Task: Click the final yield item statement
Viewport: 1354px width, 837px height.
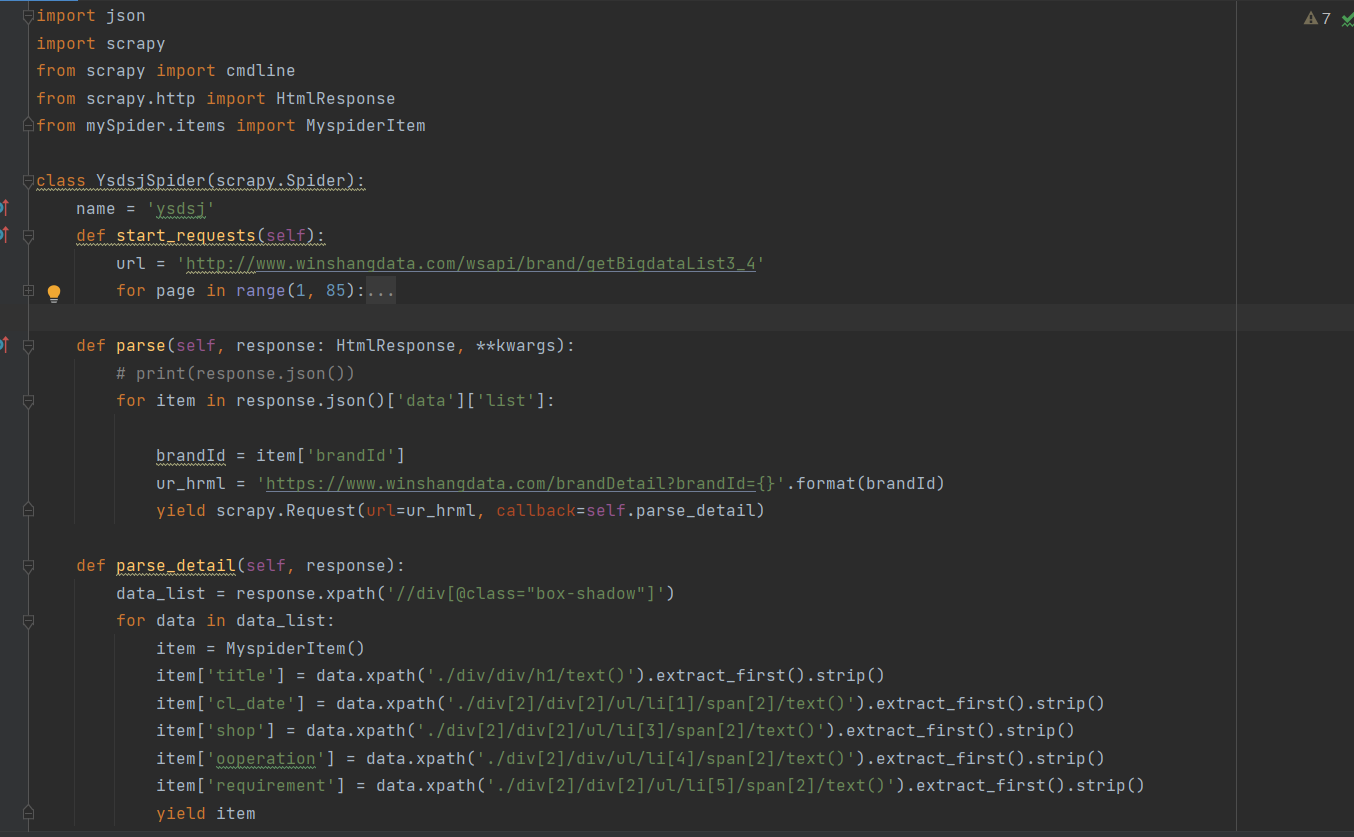Action: click(x=206, y=814)
